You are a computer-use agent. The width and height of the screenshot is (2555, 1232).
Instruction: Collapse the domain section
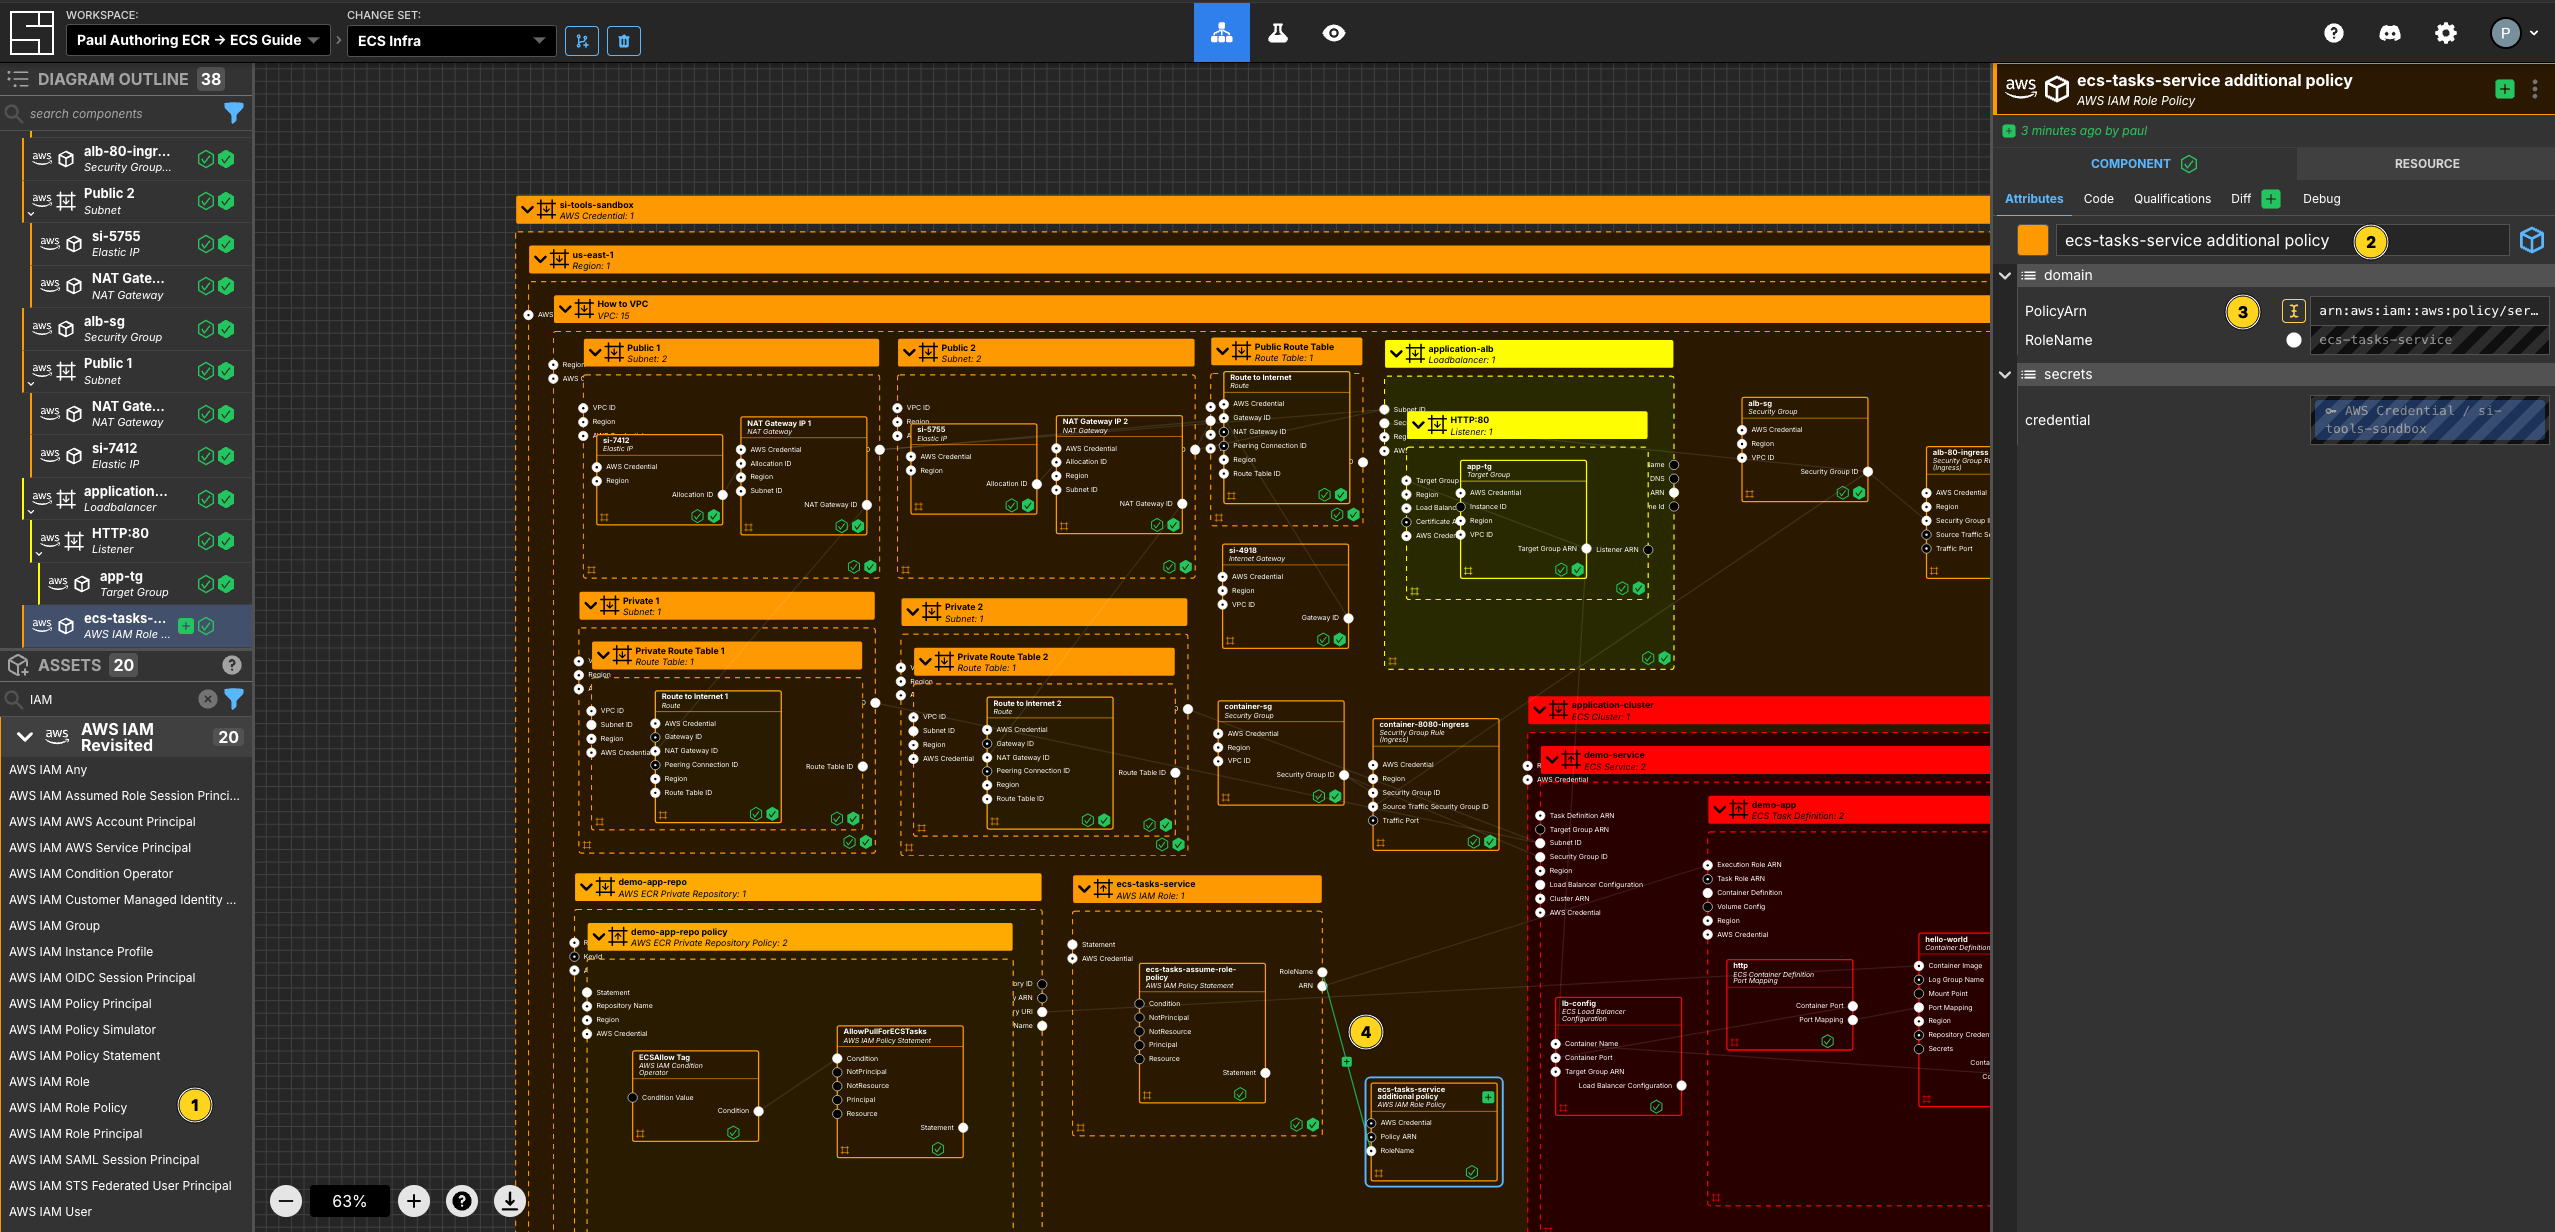coord(2005,275)
